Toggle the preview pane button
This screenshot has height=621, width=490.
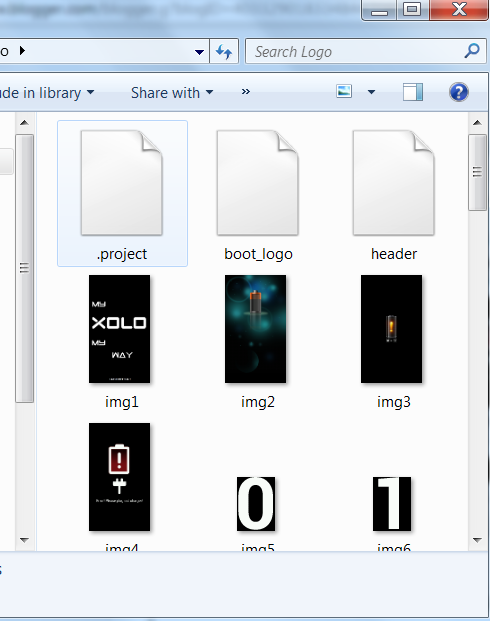pyautogui.click(x=413, y=92)
